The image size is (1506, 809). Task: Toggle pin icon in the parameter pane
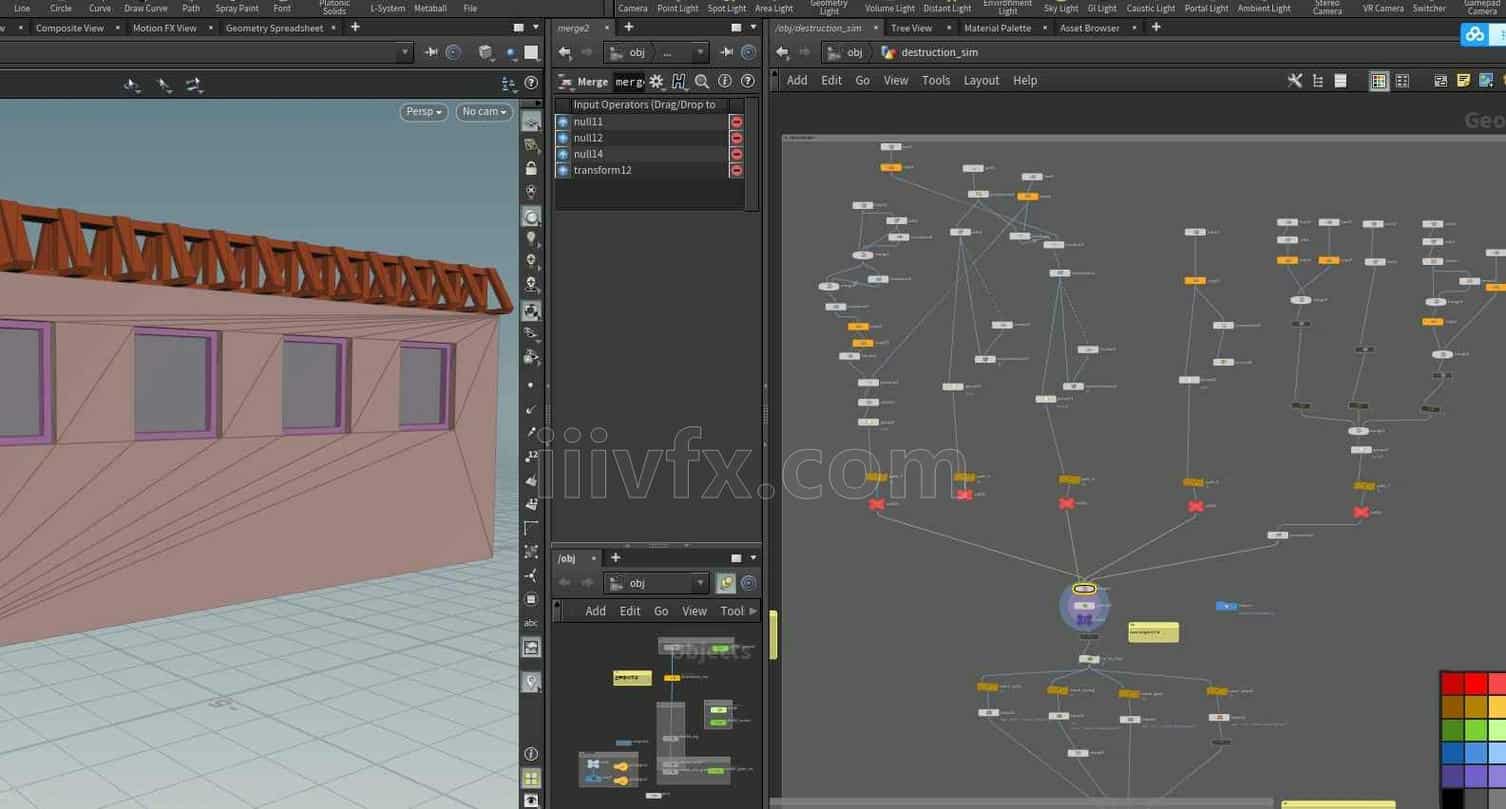click(x=727, y=52)
